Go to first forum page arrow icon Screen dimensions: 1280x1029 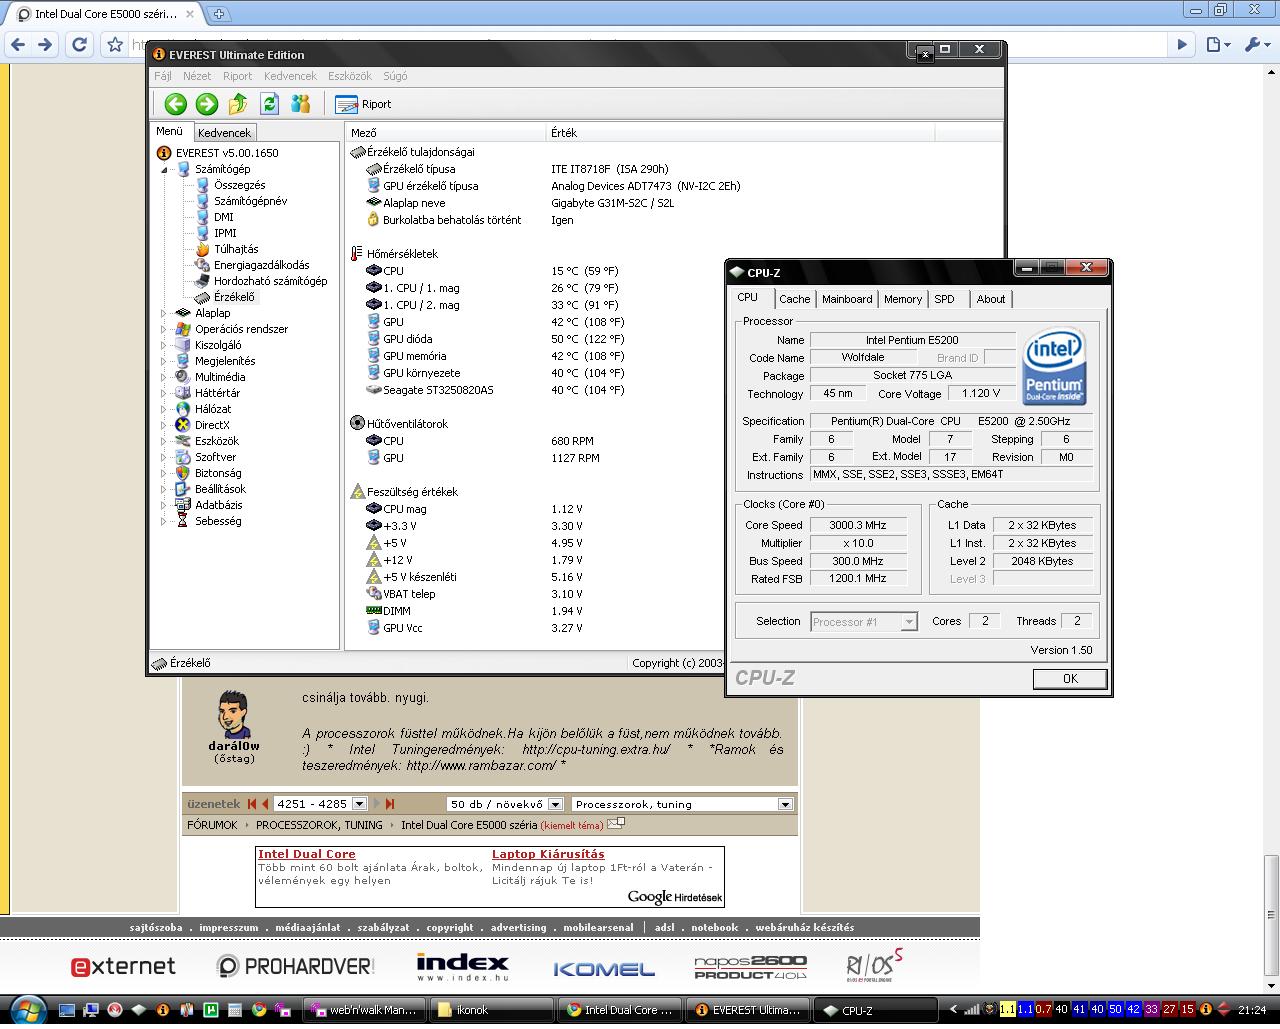point(253,804)
